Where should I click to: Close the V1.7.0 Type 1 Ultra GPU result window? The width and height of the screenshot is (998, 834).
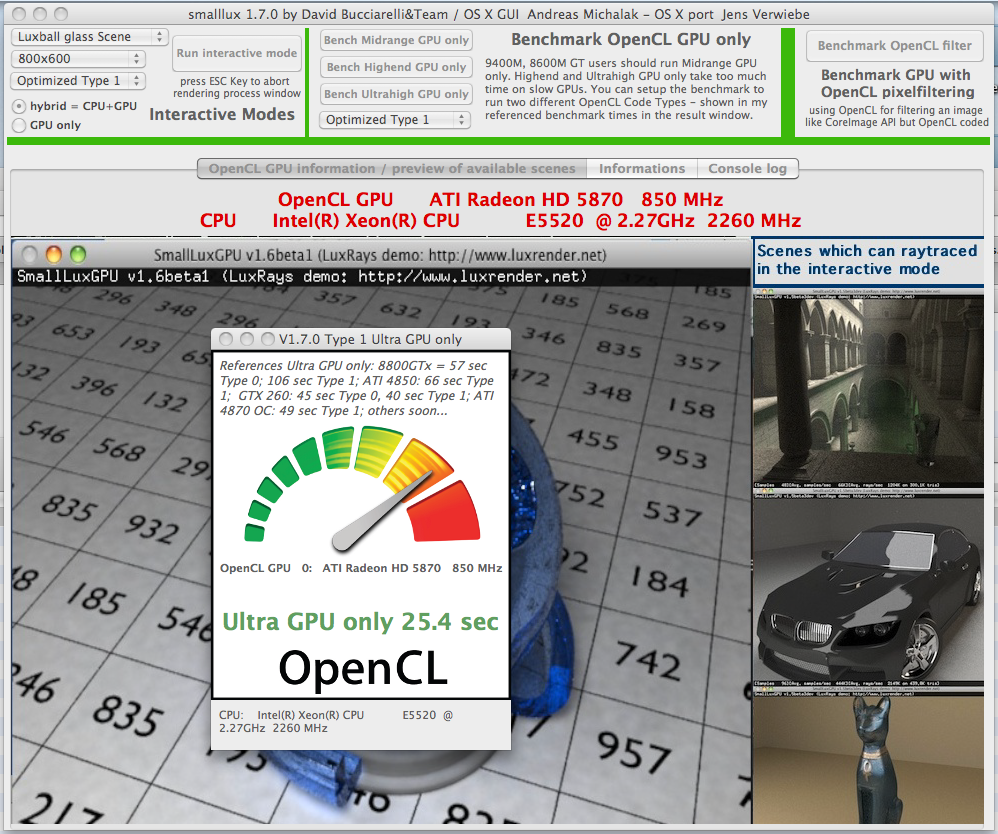226,339
